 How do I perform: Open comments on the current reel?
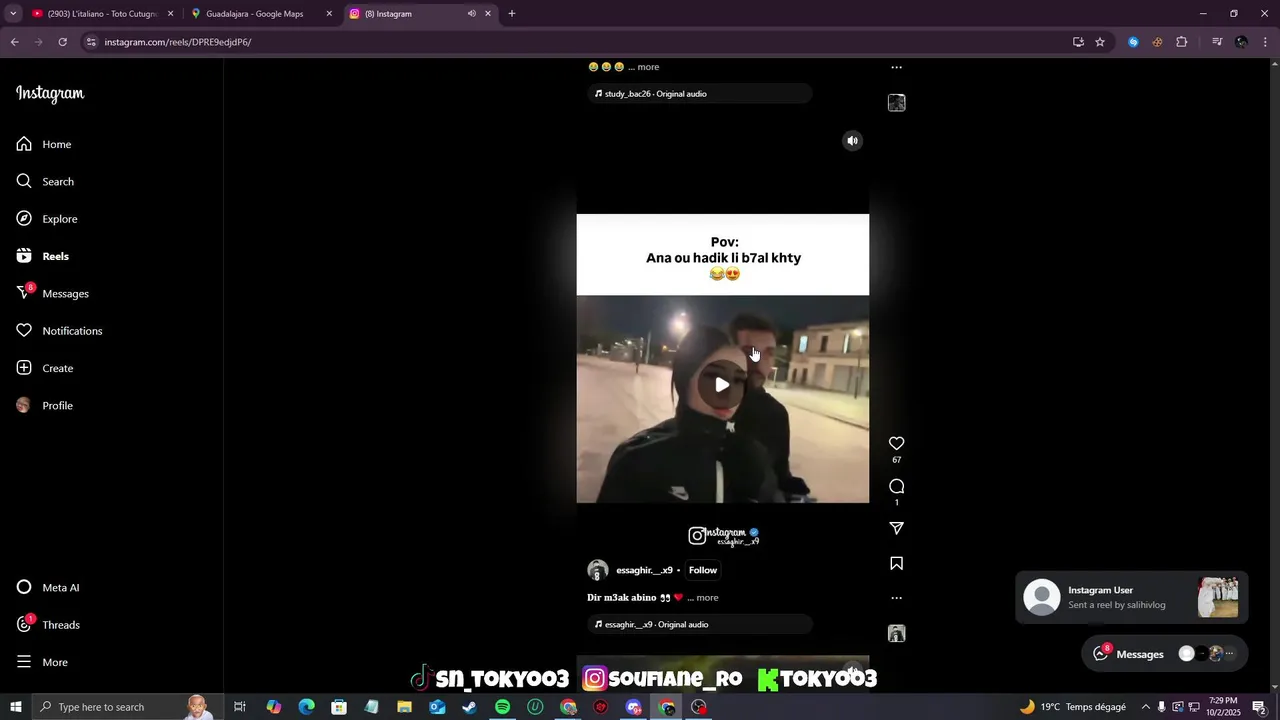coord(896,486)
